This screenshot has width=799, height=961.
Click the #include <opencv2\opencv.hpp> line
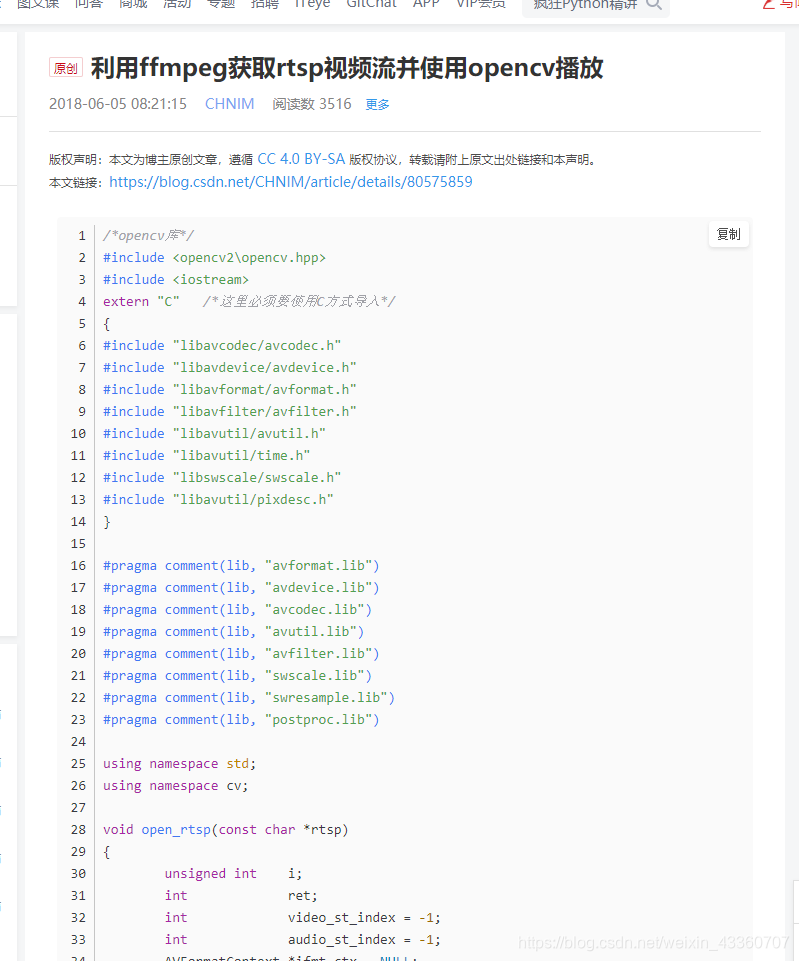click(x=214, y=257)
